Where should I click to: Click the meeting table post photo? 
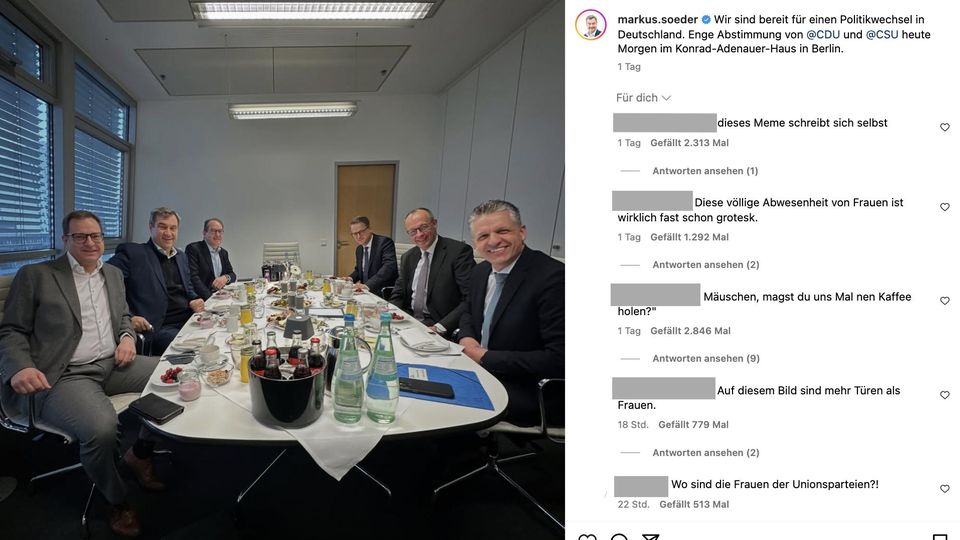click(282, 270)
